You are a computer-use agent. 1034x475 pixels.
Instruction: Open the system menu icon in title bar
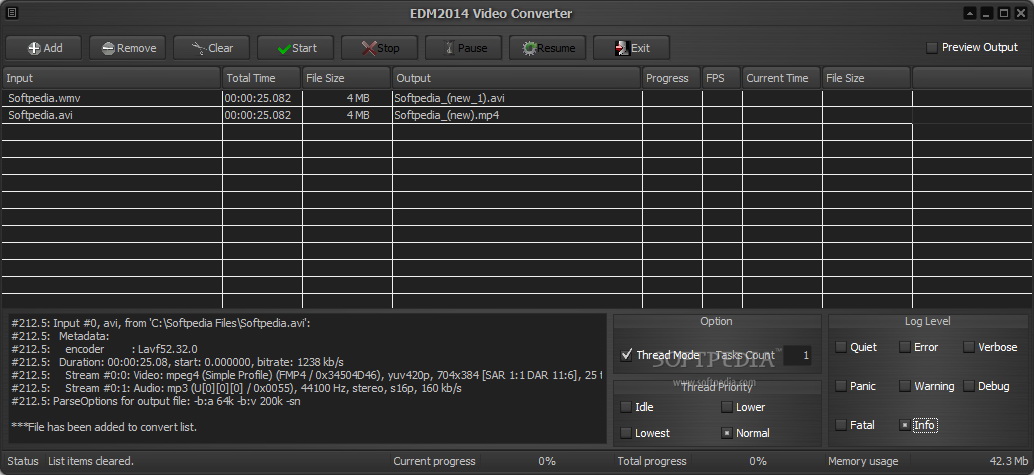point(12,13)
